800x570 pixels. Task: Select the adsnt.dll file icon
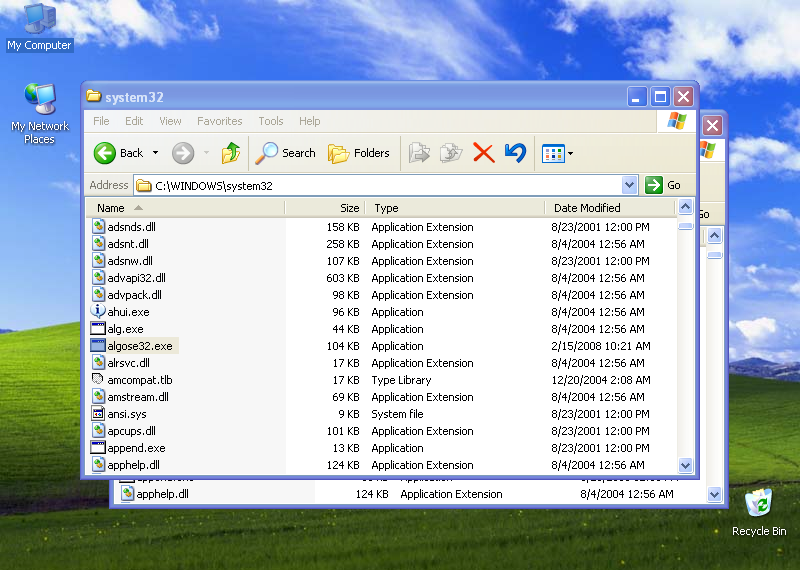tap(98, 243)
